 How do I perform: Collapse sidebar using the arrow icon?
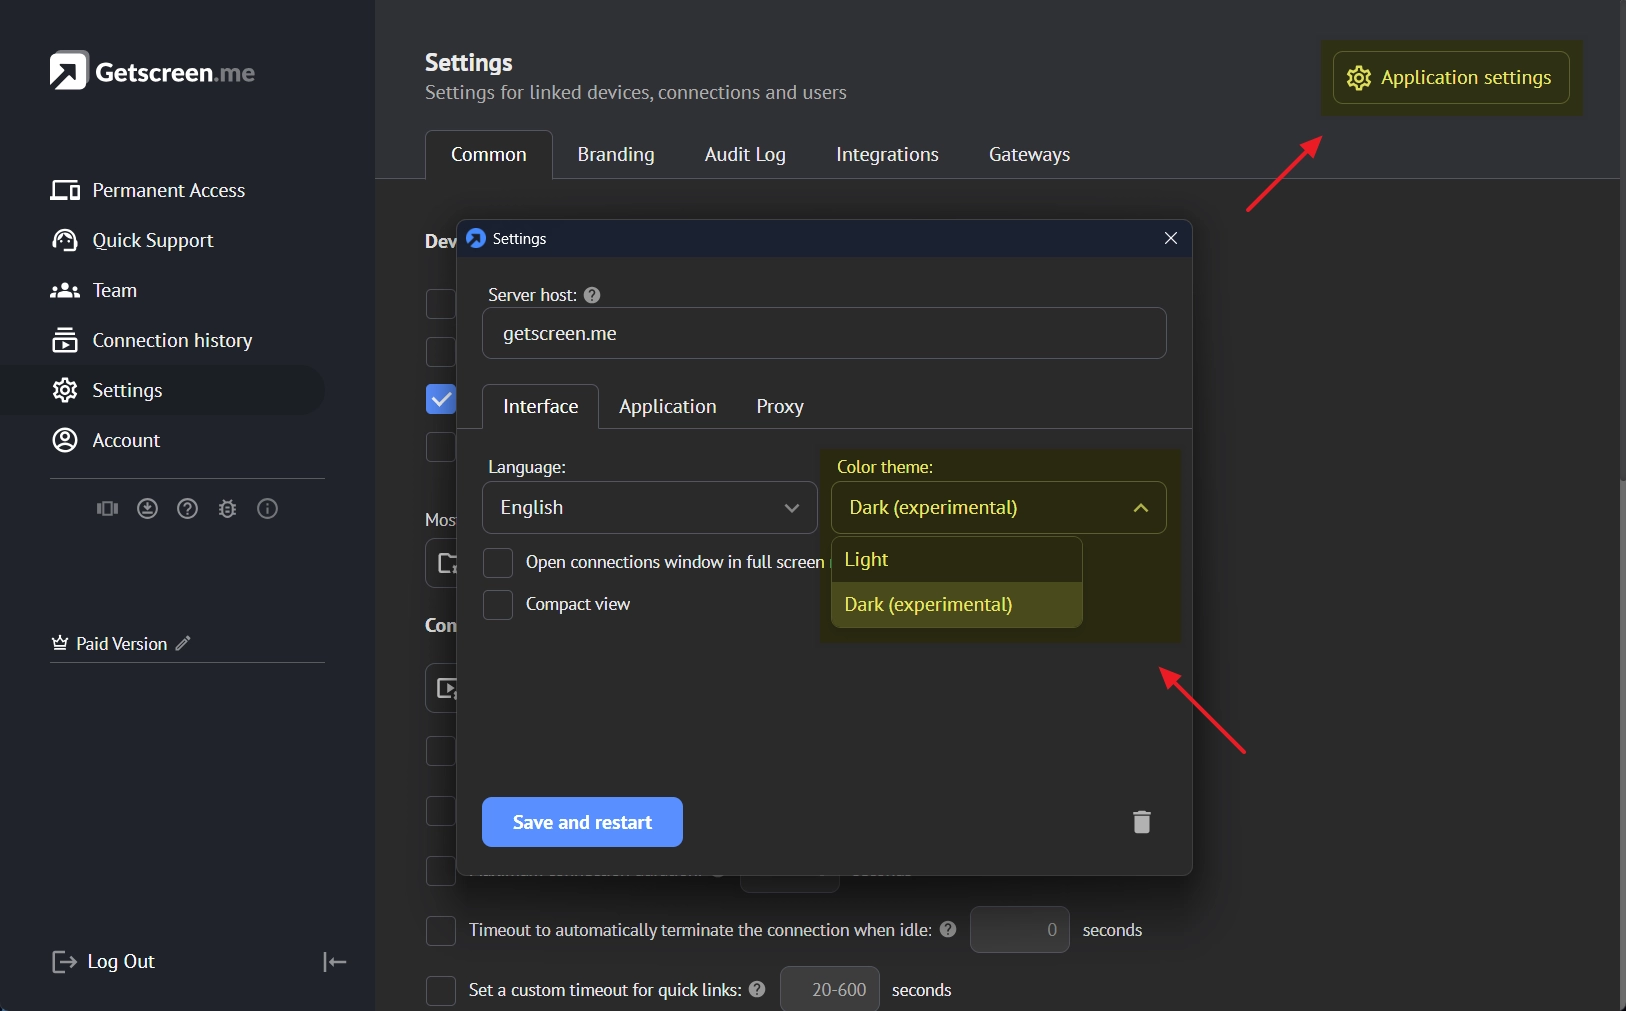334,962
